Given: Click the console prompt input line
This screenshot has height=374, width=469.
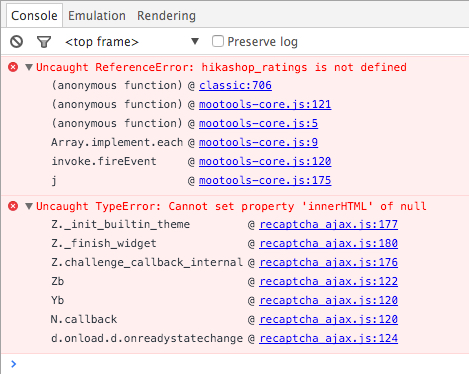Looking at the screenshot, I should (240, 364).
